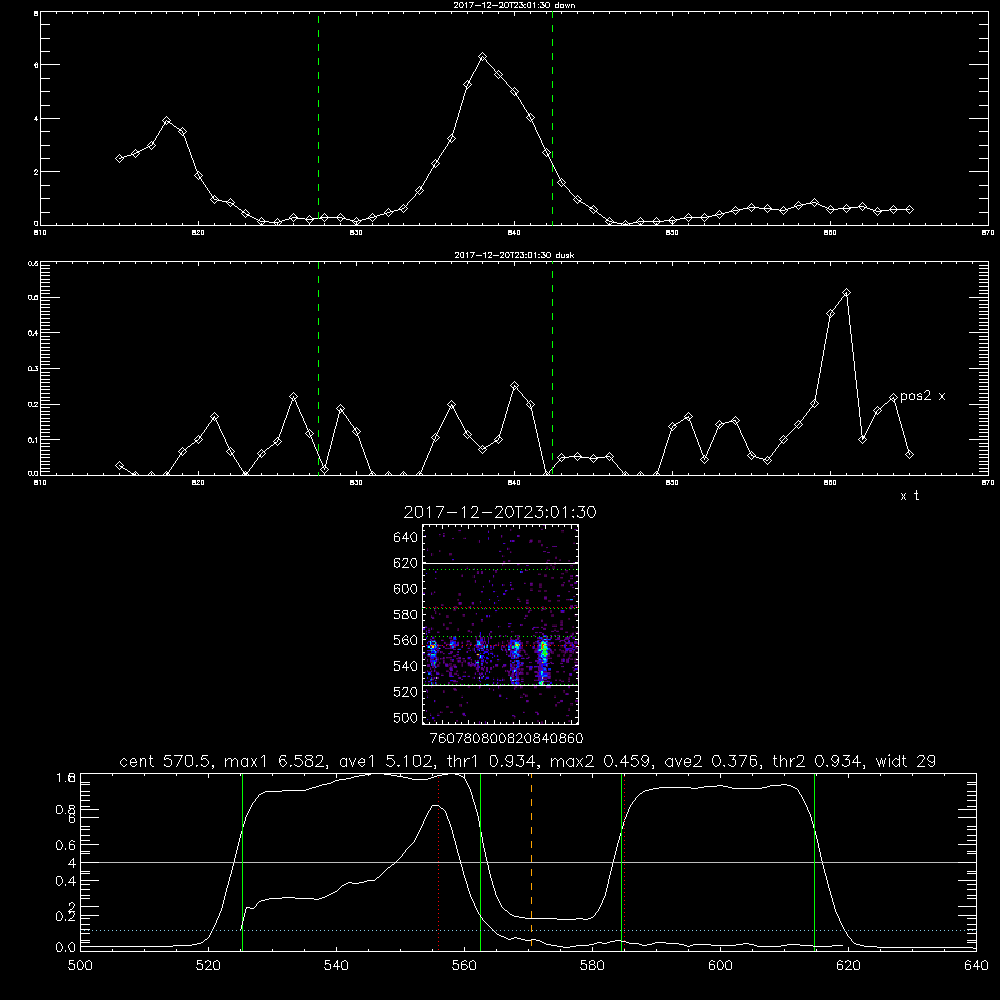Click the right green dashed line in dusk plot
Image resolution: width=1000 pixels, height=1000 pixels.
(552, 369)
